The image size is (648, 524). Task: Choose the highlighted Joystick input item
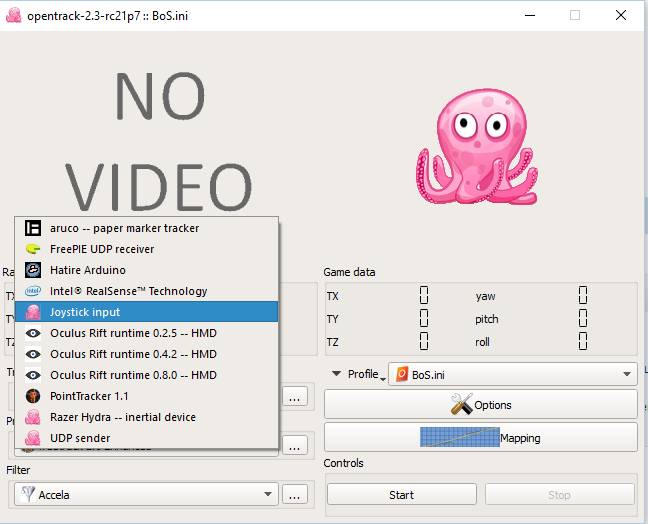146,312
